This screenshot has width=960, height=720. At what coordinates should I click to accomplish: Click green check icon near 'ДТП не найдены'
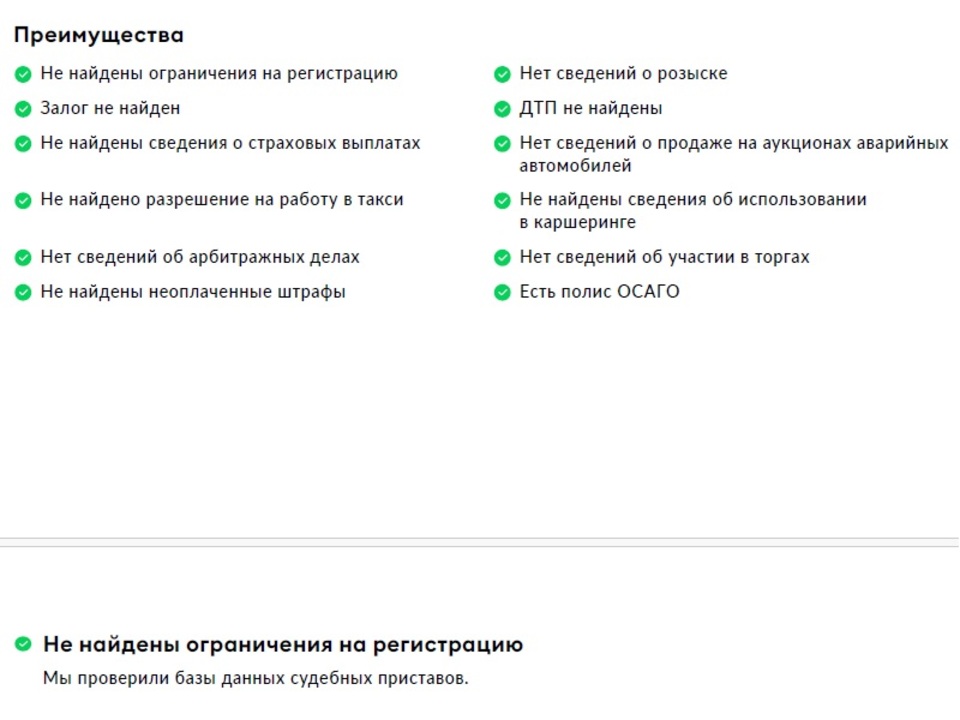(502, 110)
